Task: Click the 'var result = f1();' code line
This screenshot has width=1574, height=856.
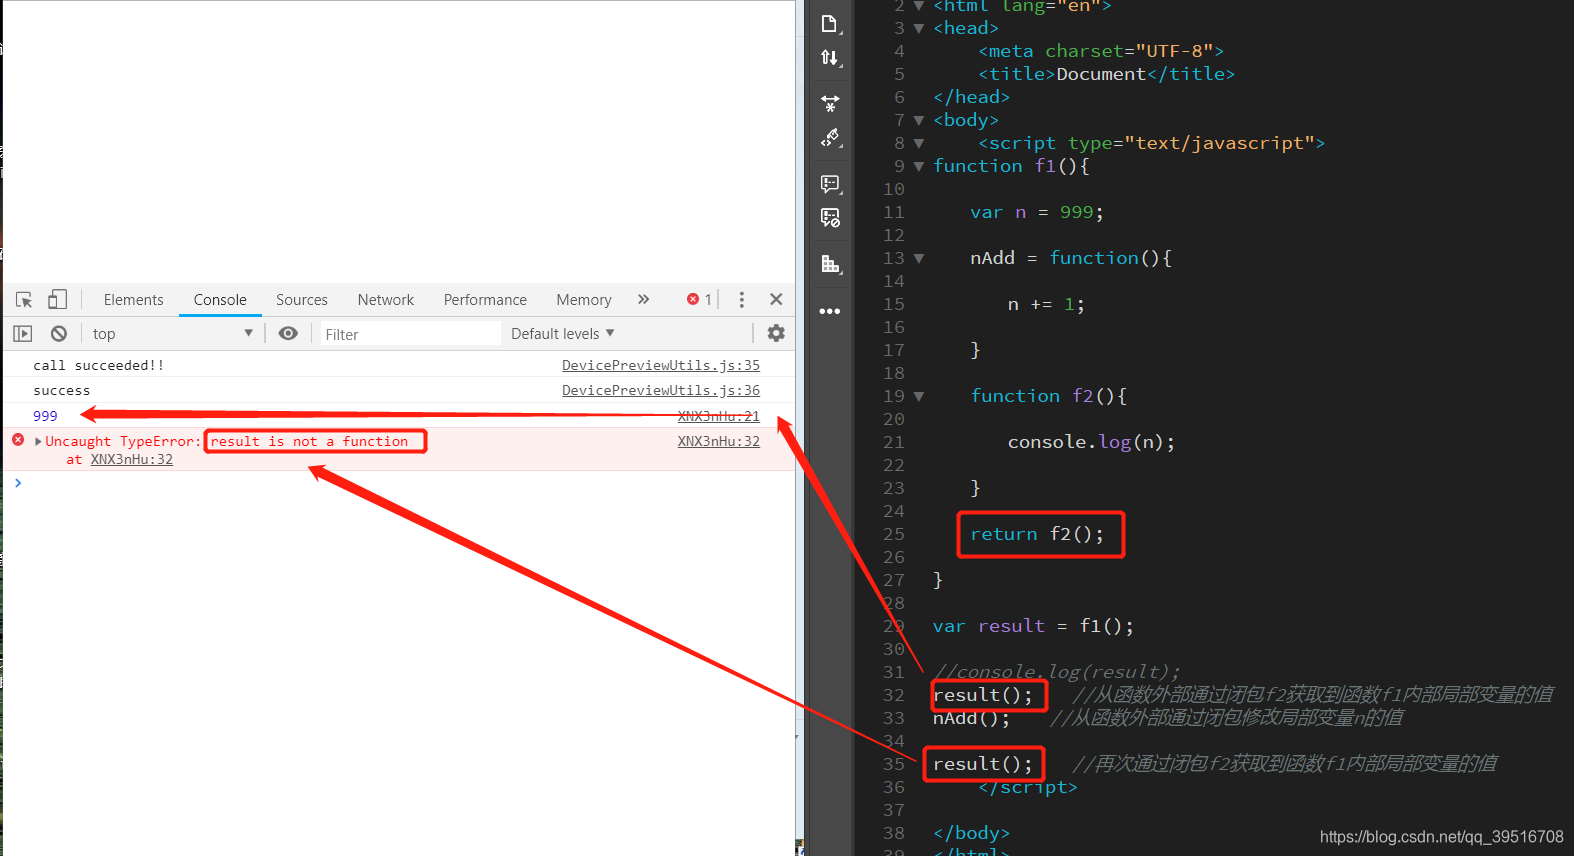Action: (1033, 626)
